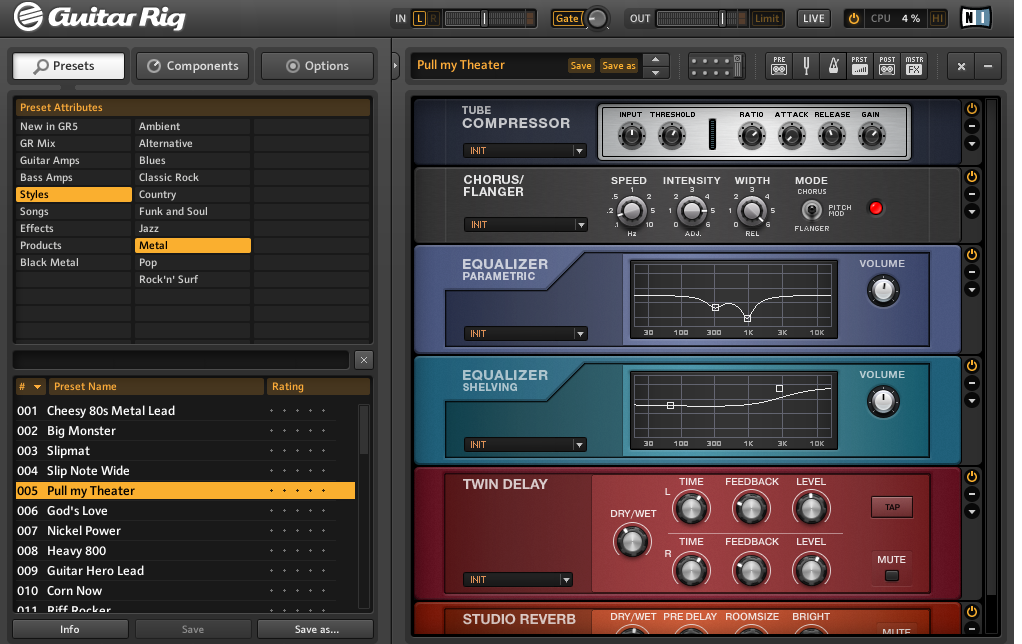Open Twin Delay INIT preset dropdown

[518, 579]
